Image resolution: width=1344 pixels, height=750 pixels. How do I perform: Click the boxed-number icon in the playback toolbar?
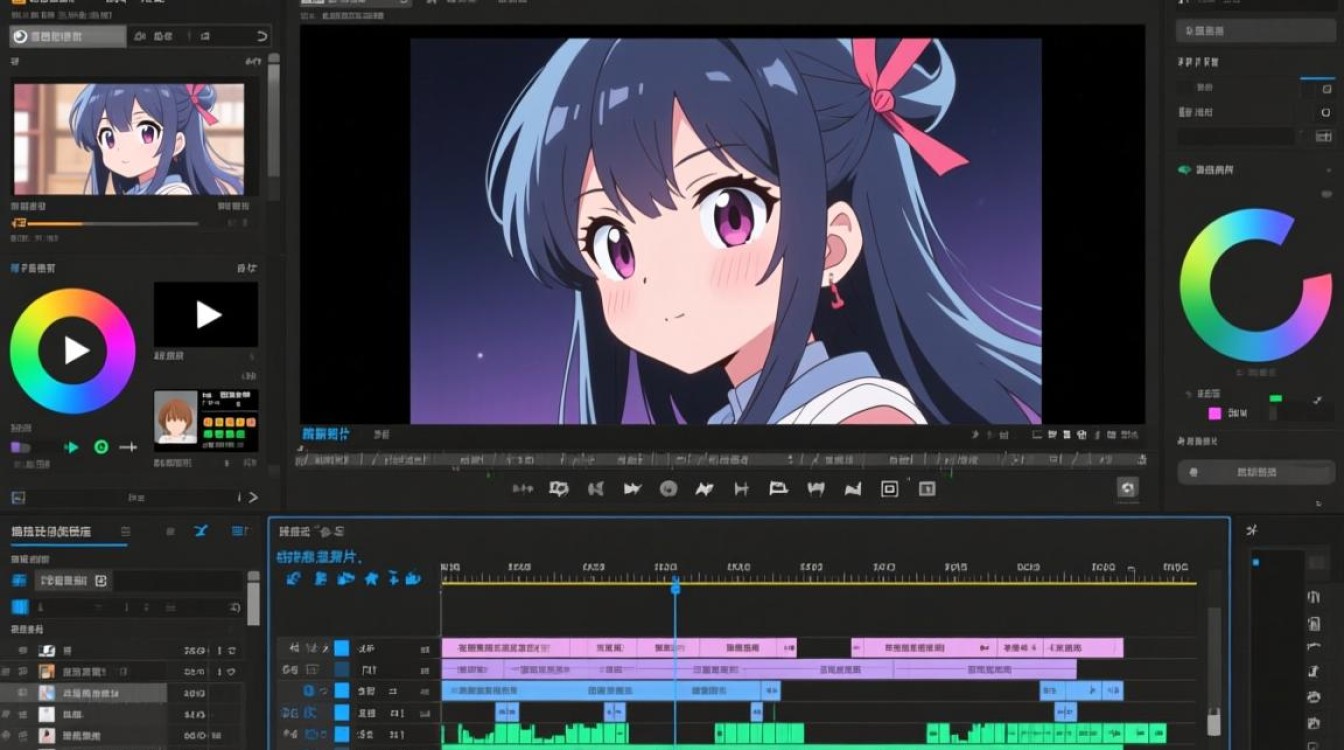[926, 489]
